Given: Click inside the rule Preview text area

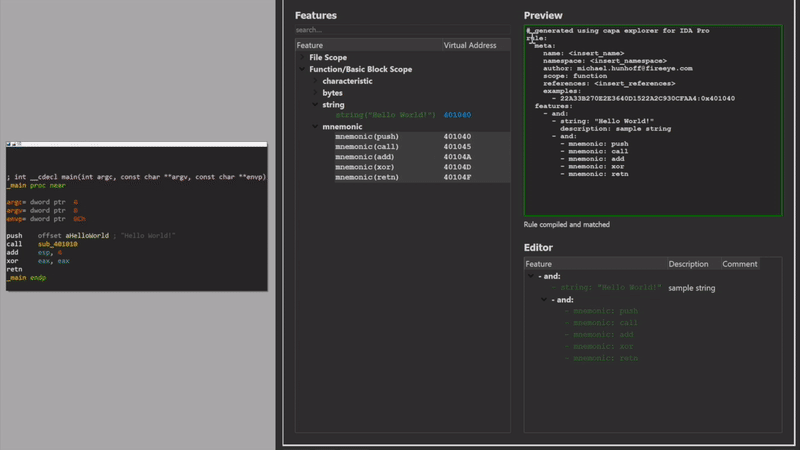Looking at the screenshot, I should [653, 120].
